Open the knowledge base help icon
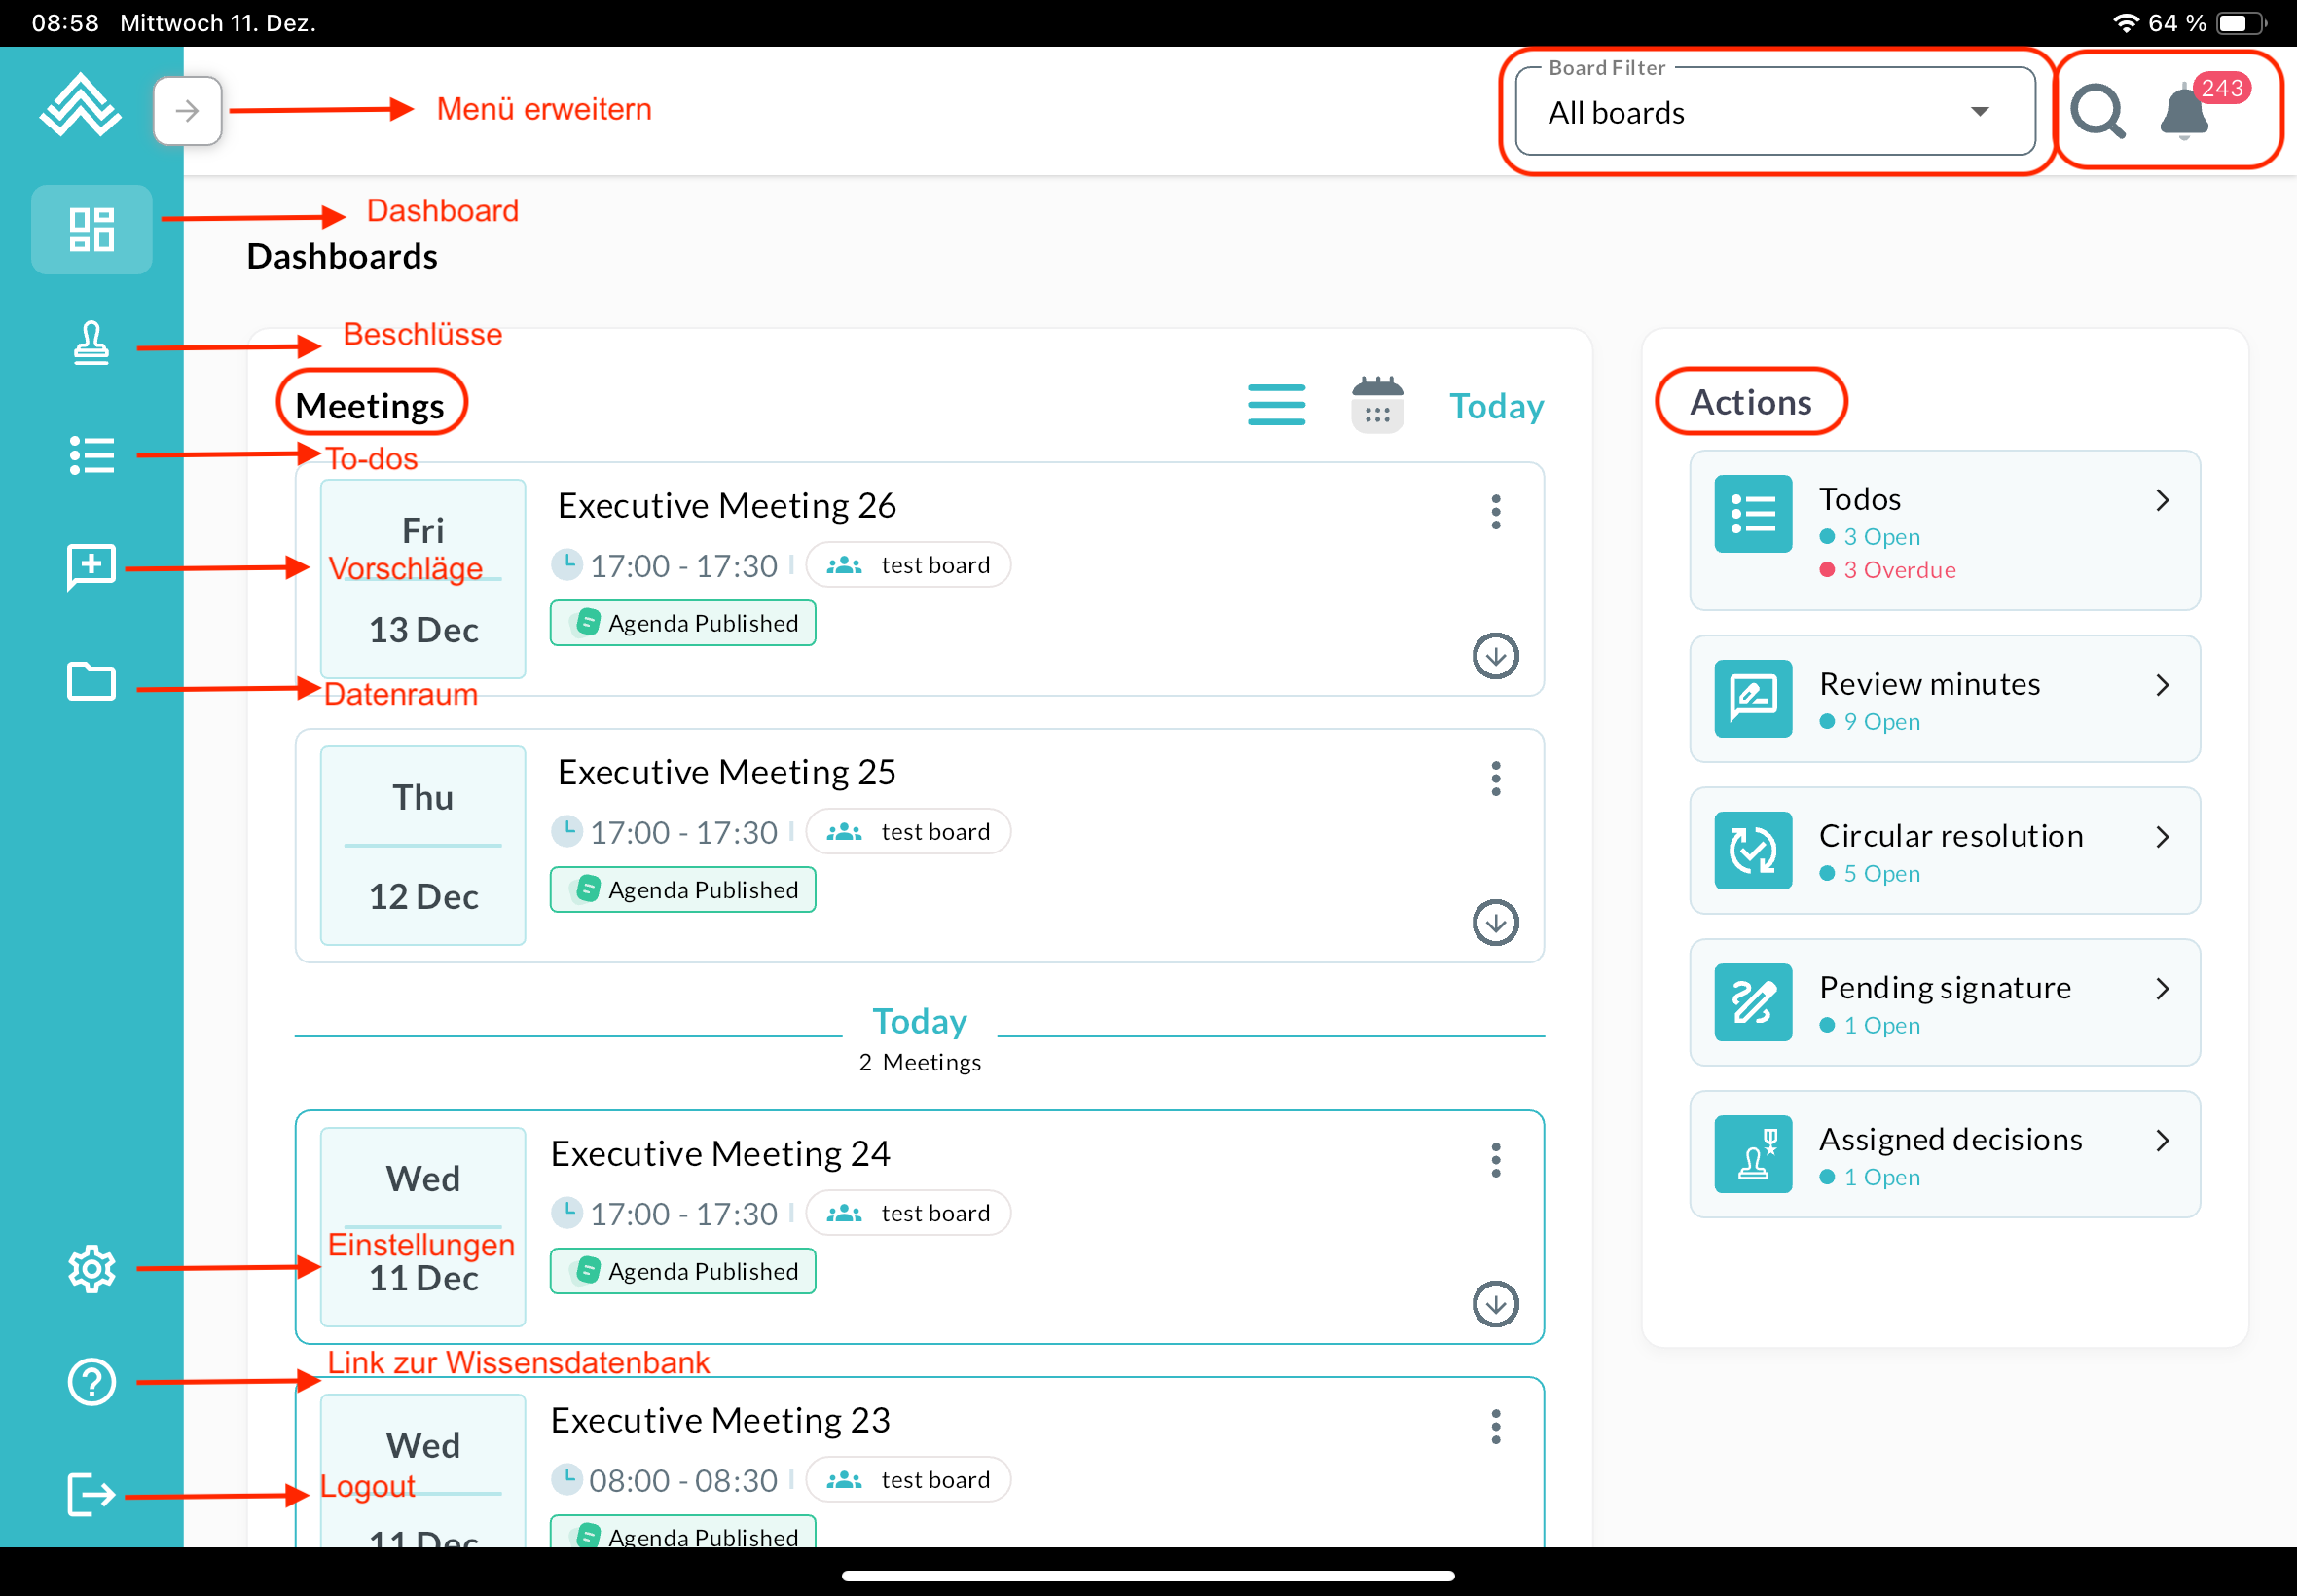 point(91,1382)
